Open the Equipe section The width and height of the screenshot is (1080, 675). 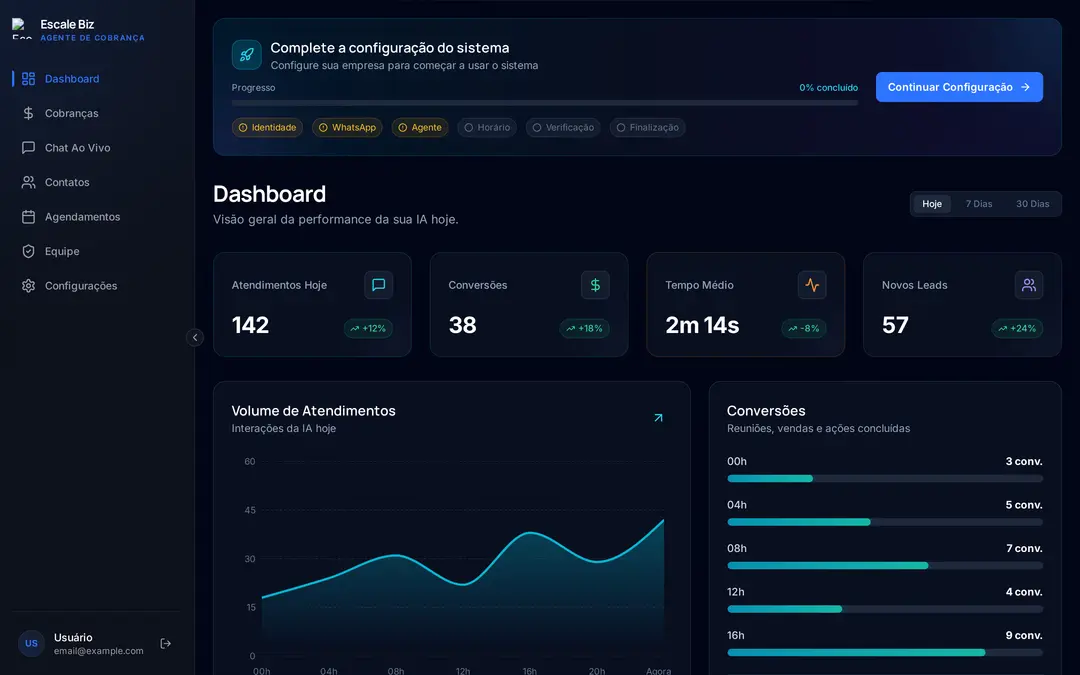pyautogui.click(x=97, y=251)
